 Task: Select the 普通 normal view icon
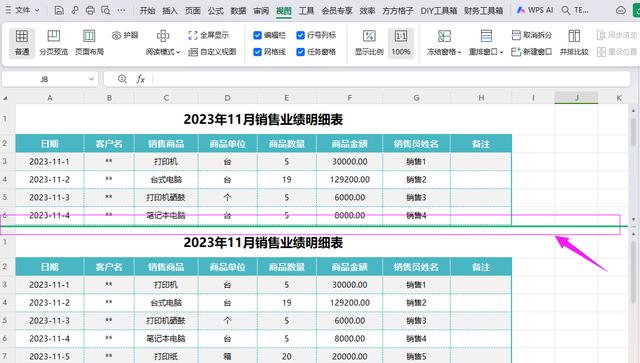tap(22, 37)
